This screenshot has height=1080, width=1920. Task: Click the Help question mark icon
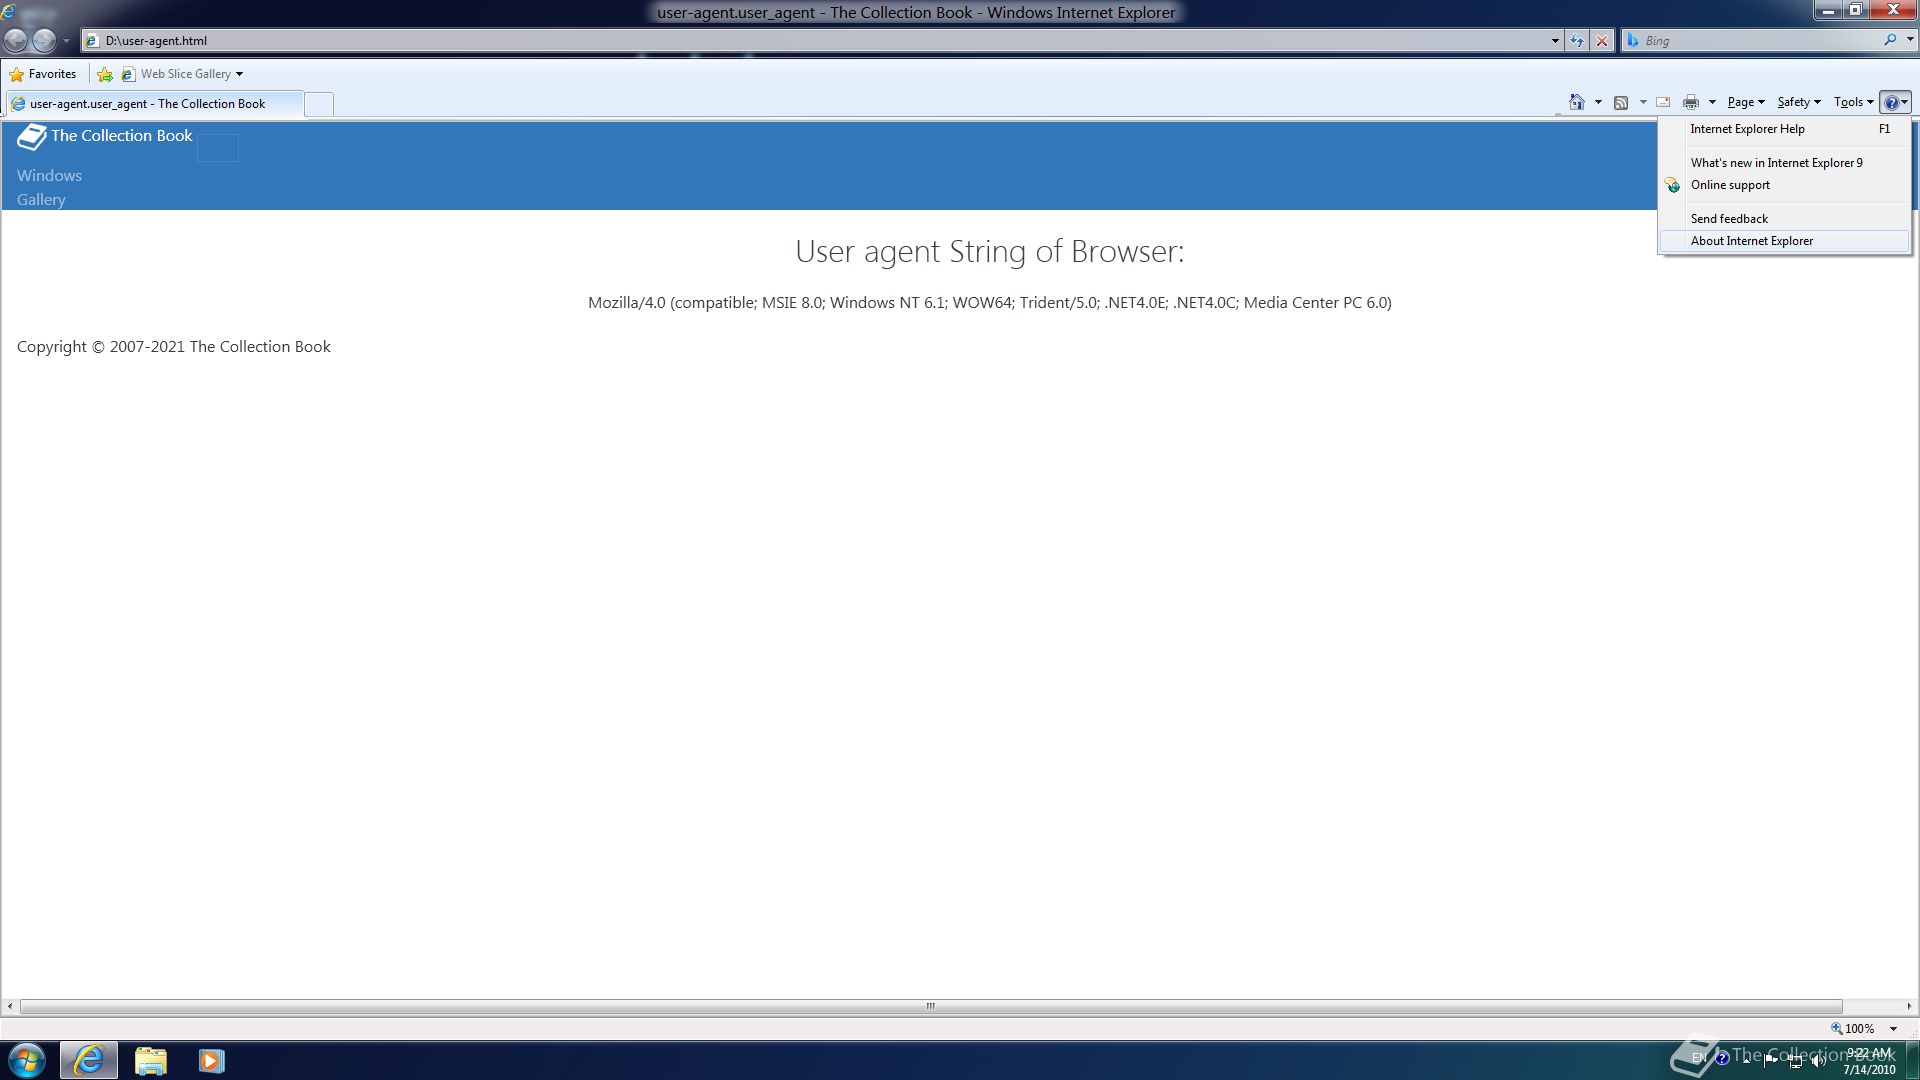(x=1891, y=102)
